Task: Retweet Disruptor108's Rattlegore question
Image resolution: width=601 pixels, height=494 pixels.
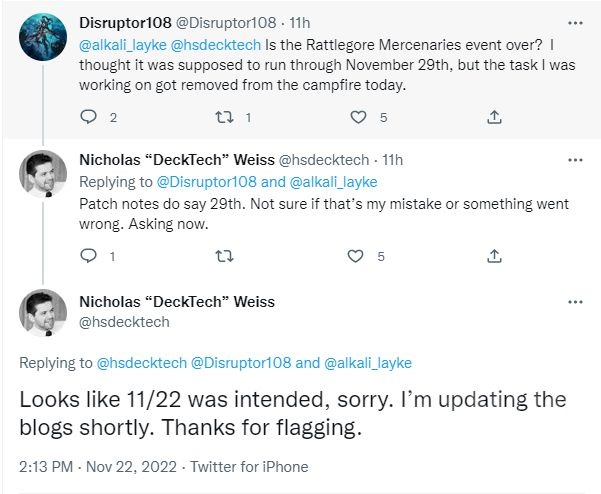Action: coord(224,117)
